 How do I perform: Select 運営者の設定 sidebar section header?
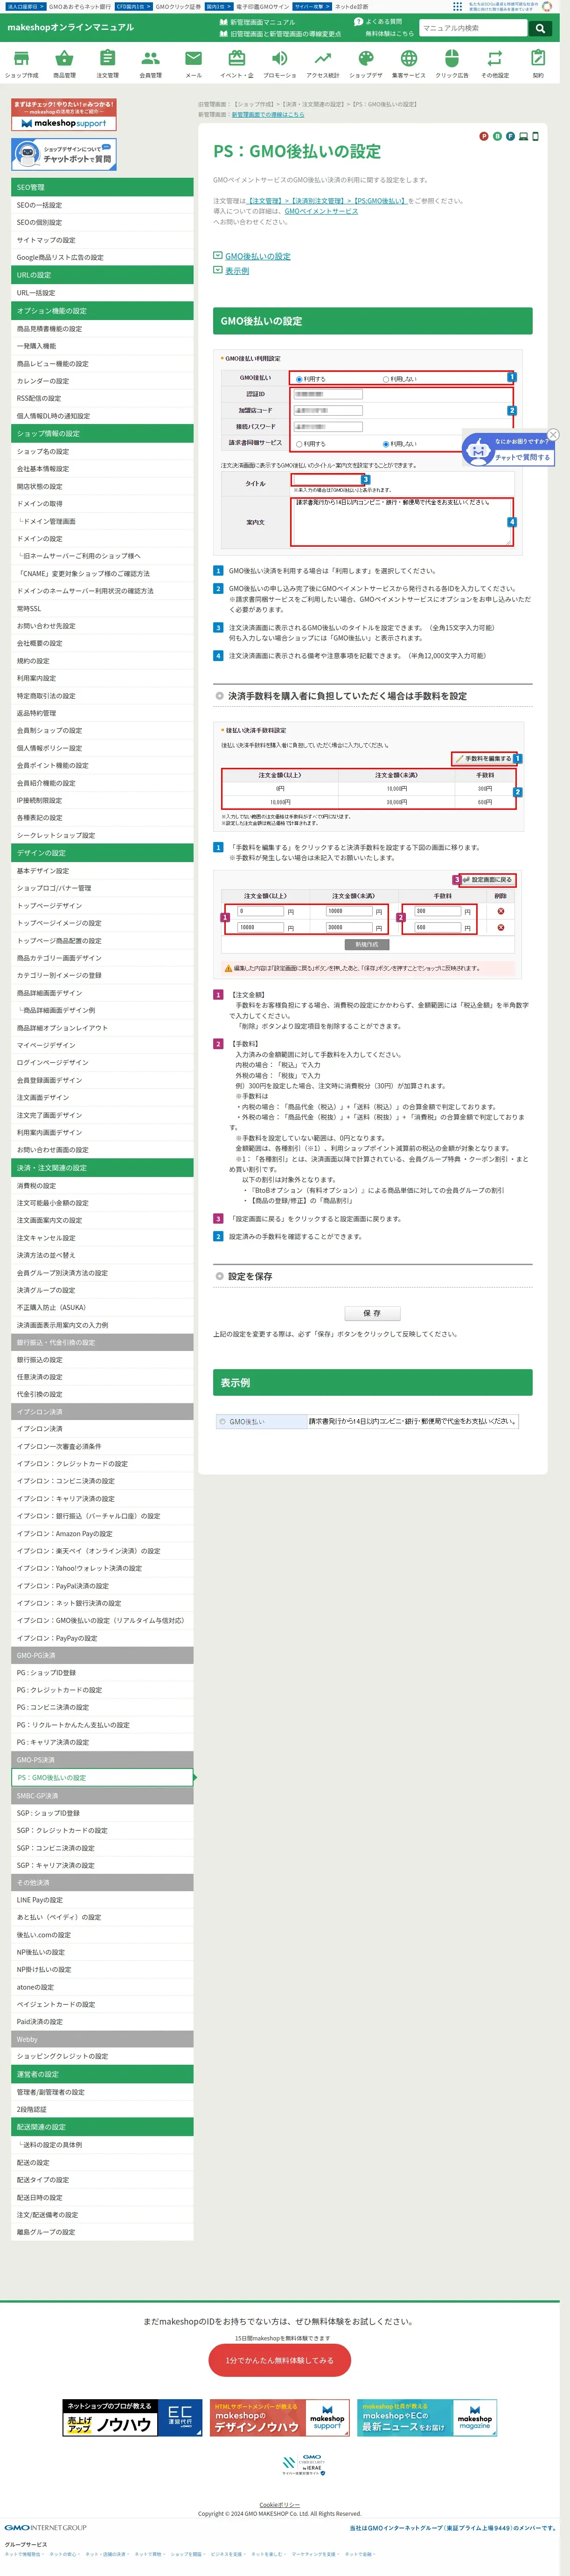[x=102, y=2074]
